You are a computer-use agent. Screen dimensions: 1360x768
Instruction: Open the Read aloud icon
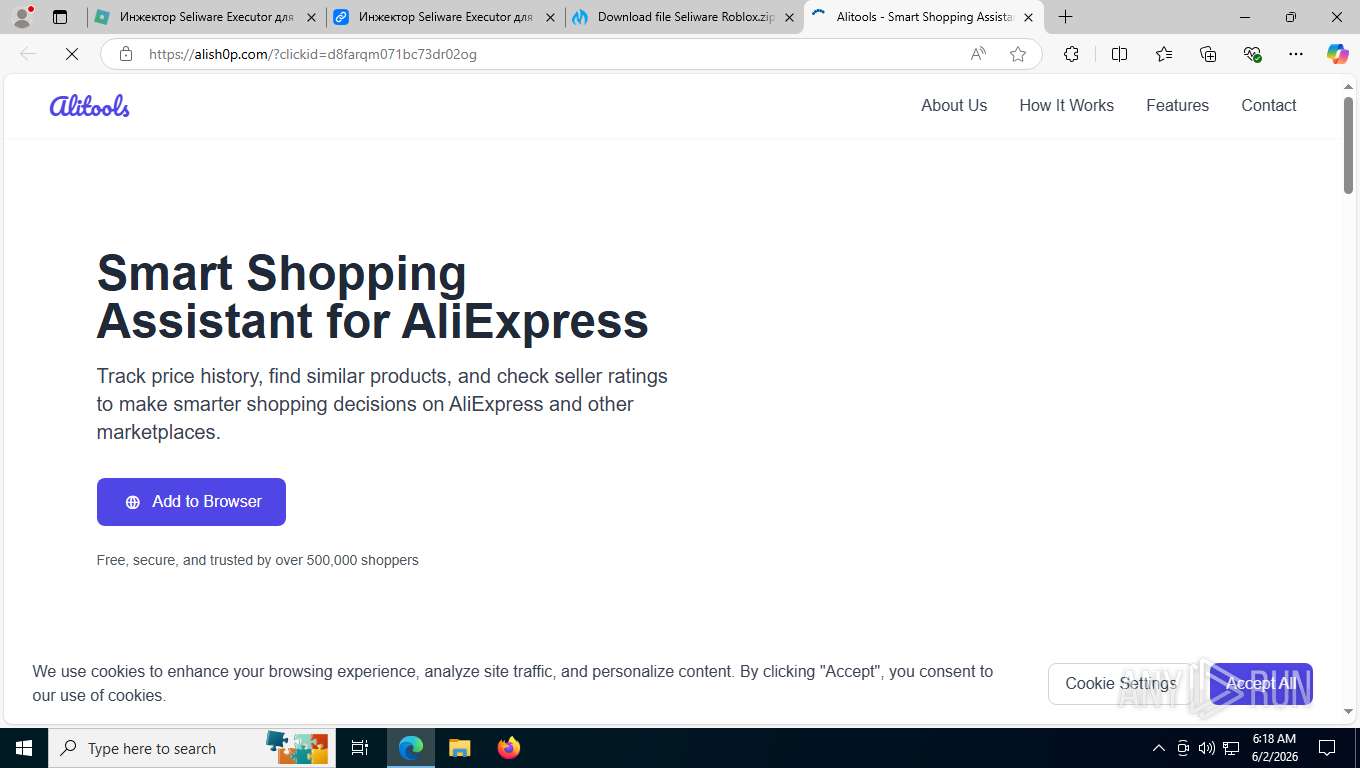click(x=978, y=54)
